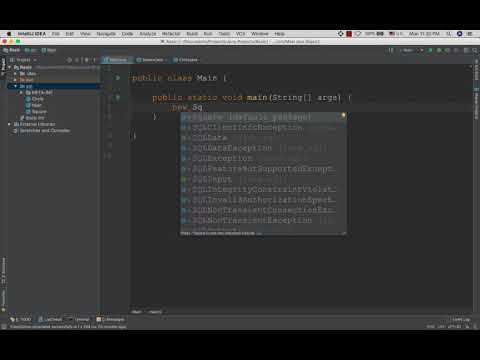Select the Square class in project tree
Viewport: 480px width, 360px height.
[36, 112]
